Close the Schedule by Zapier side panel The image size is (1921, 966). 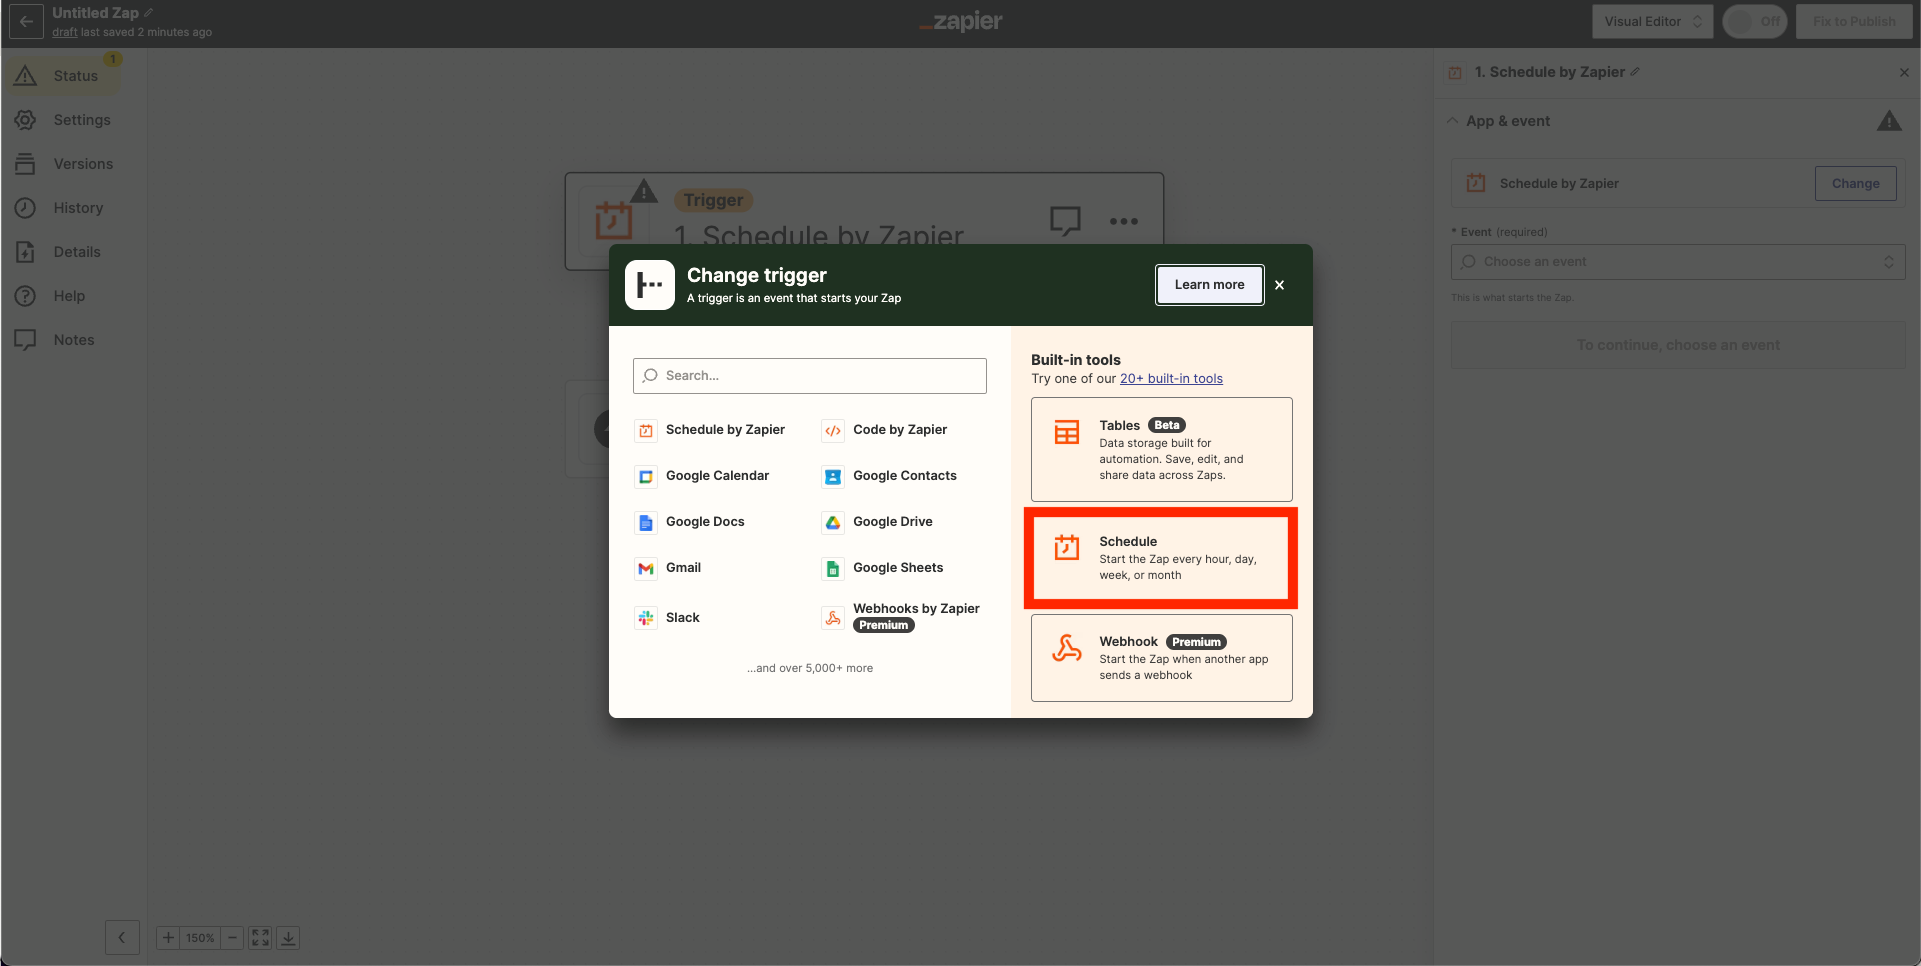tap(1904, 72)
